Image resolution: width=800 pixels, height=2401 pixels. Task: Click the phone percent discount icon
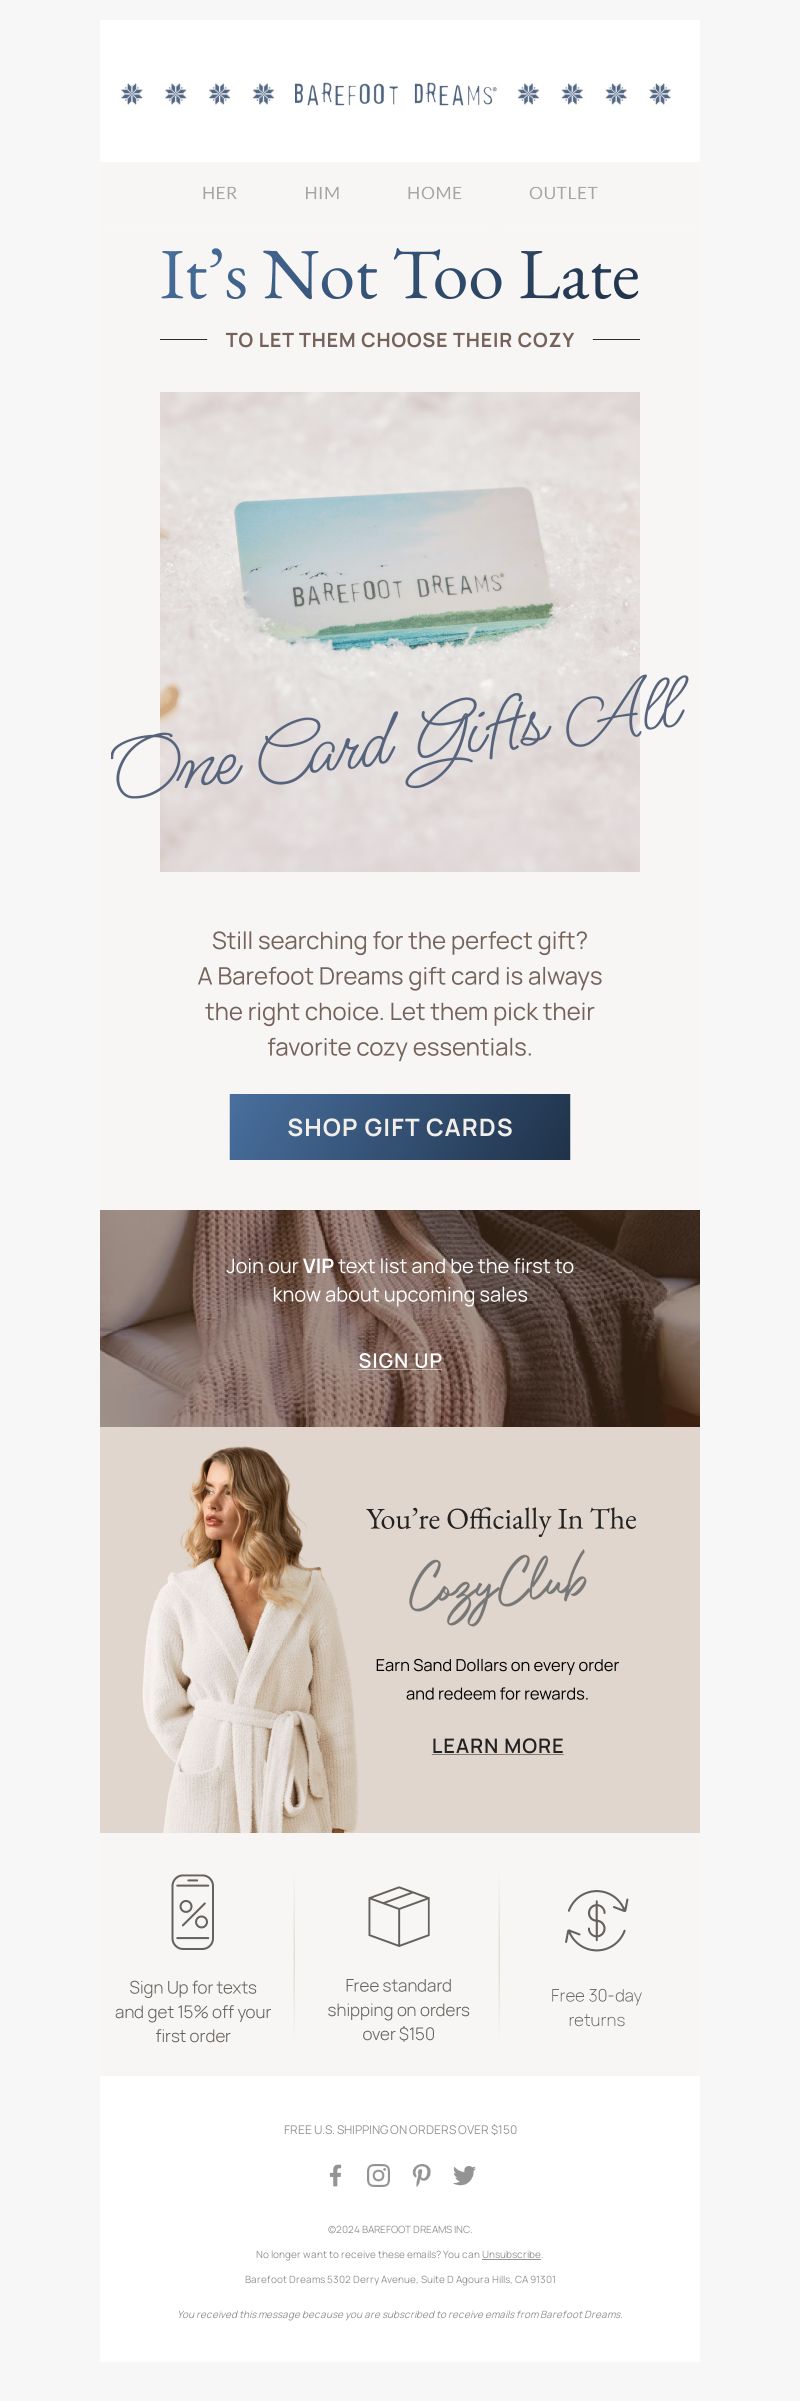click(x=193, y=1912)
